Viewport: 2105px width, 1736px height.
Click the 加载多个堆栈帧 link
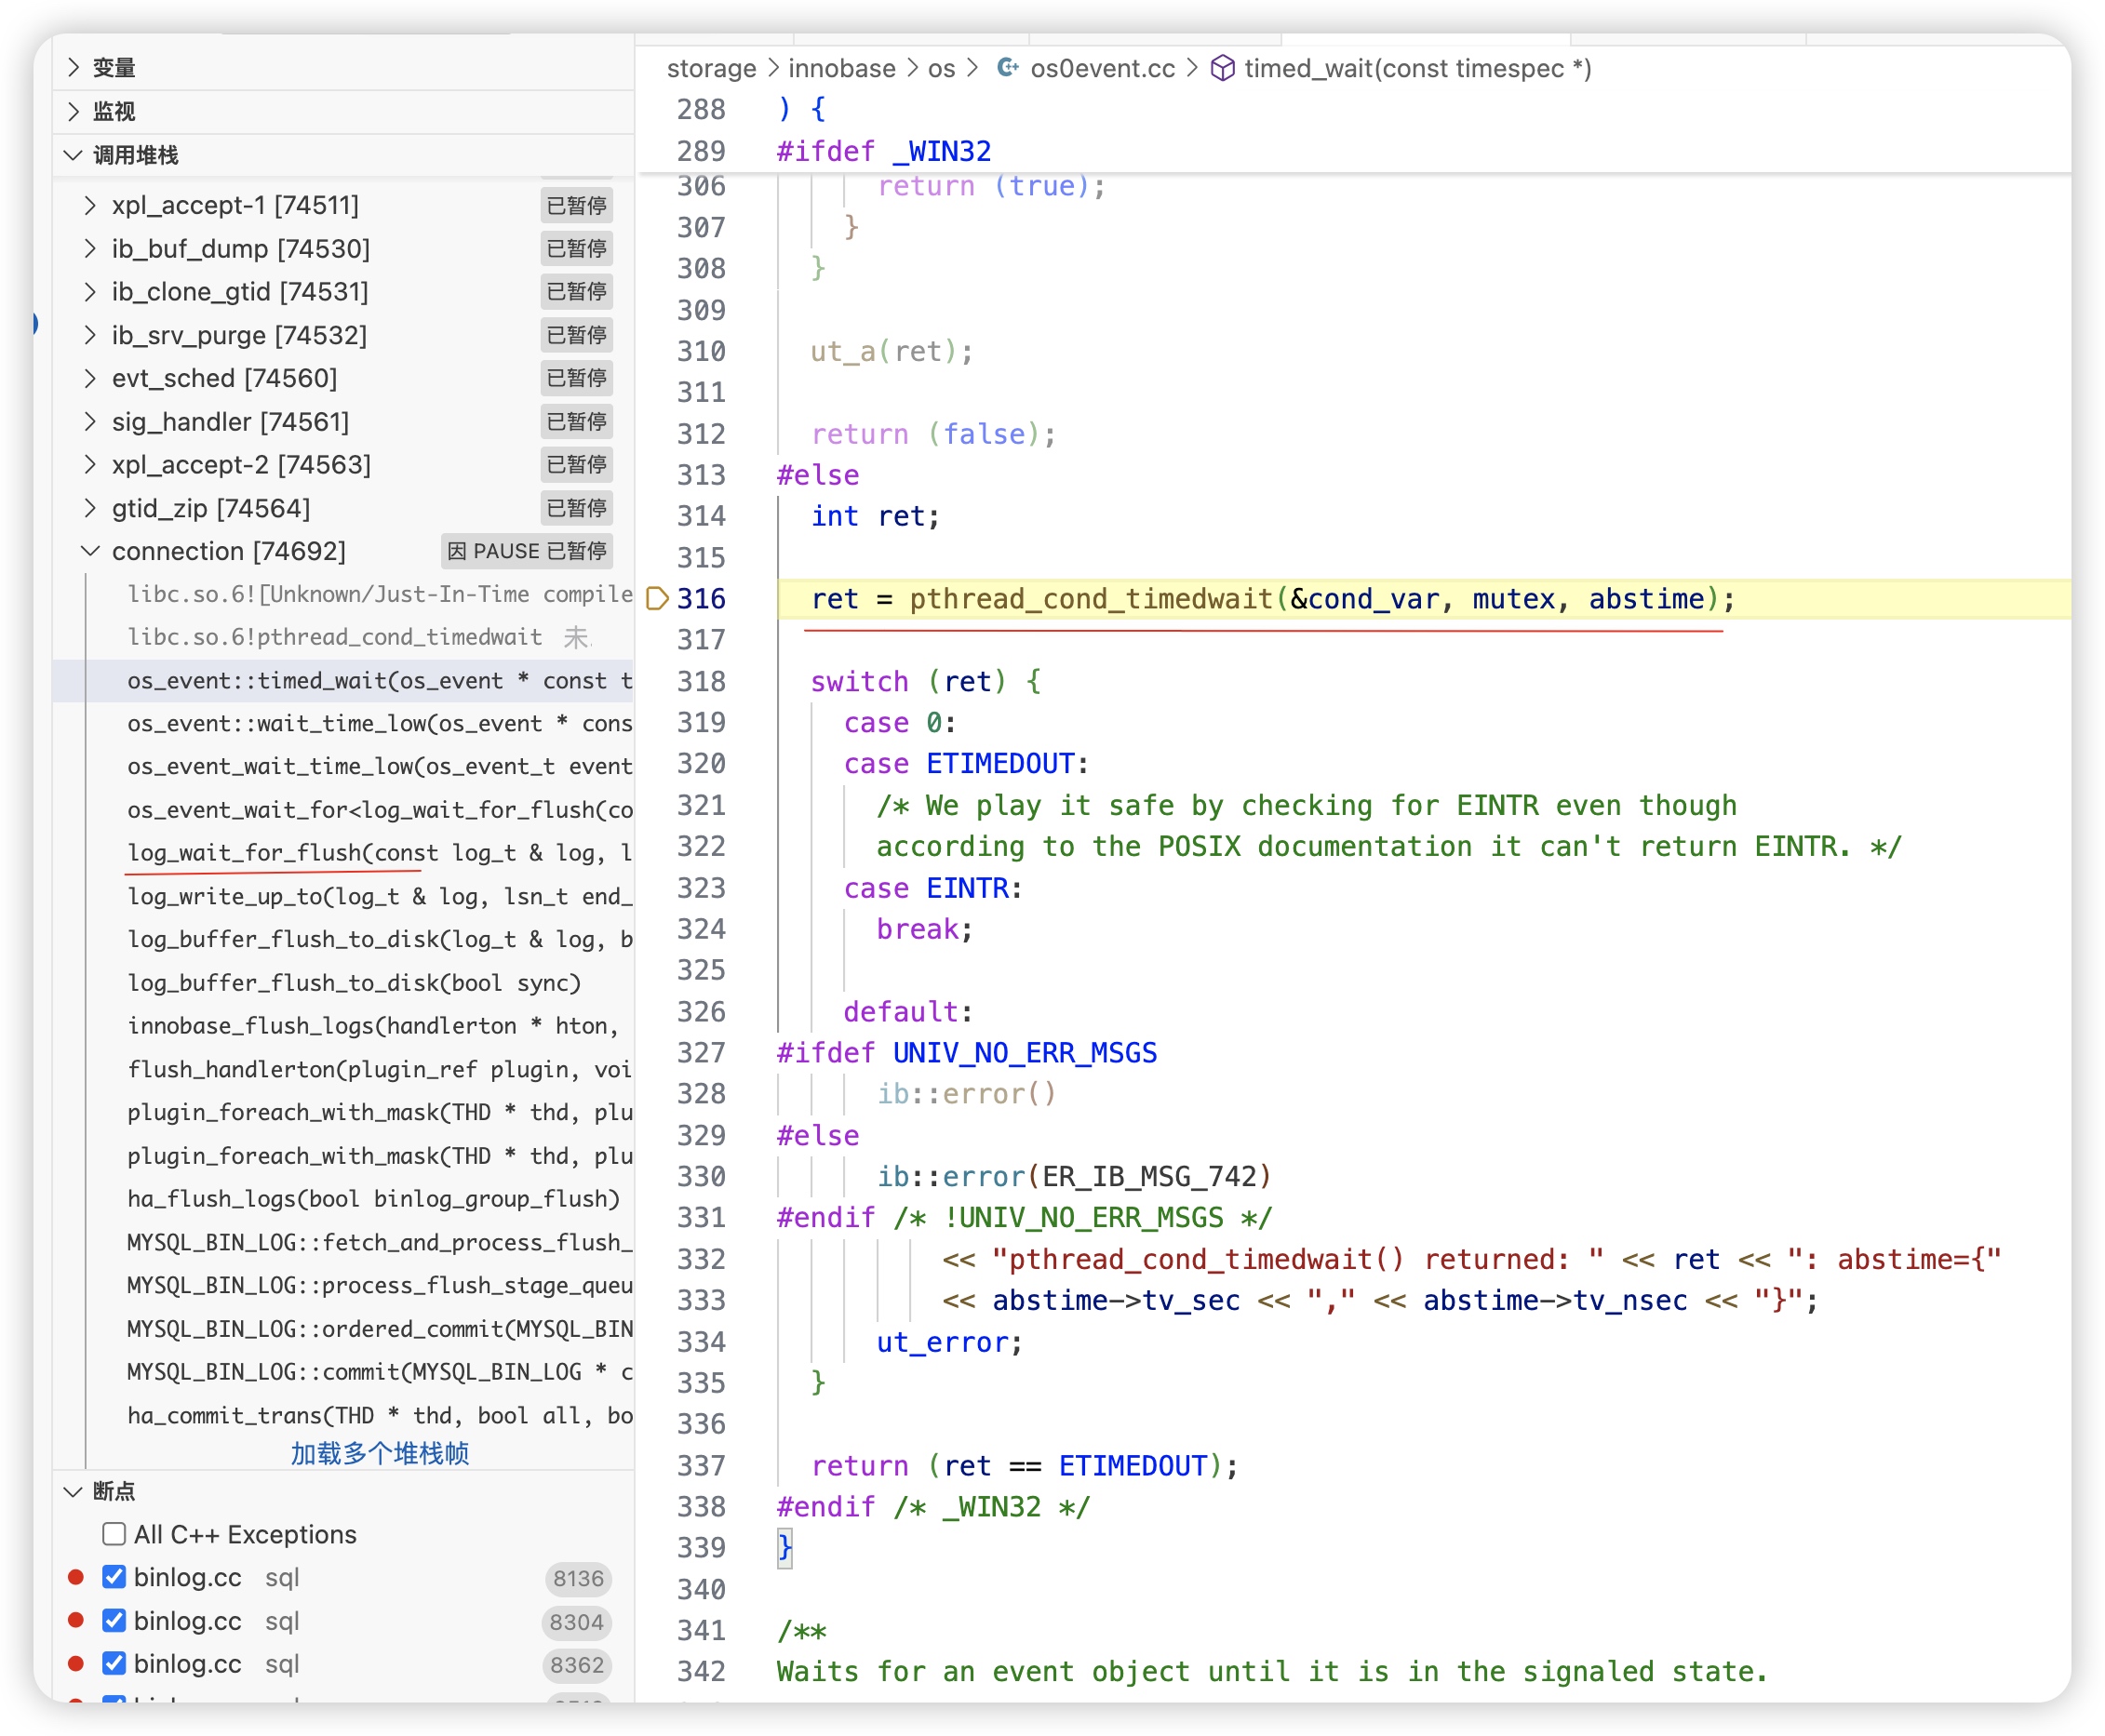(x=379, y=1453)
